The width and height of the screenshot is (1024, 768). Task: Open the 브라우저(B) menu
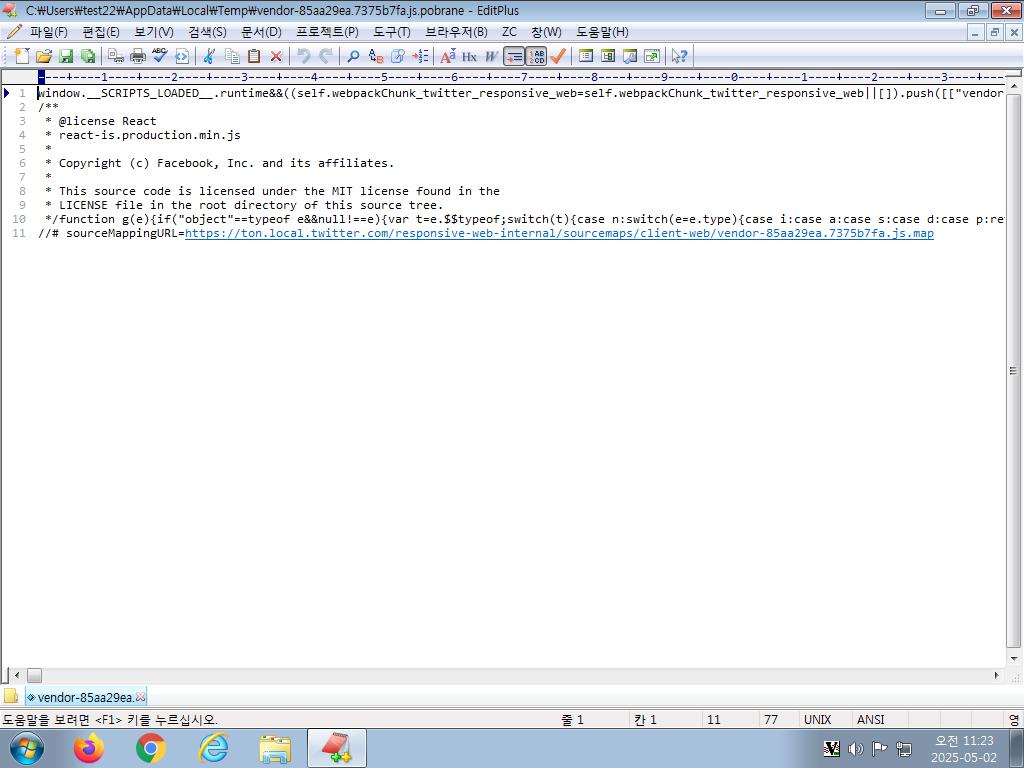(x=456, y=32)
